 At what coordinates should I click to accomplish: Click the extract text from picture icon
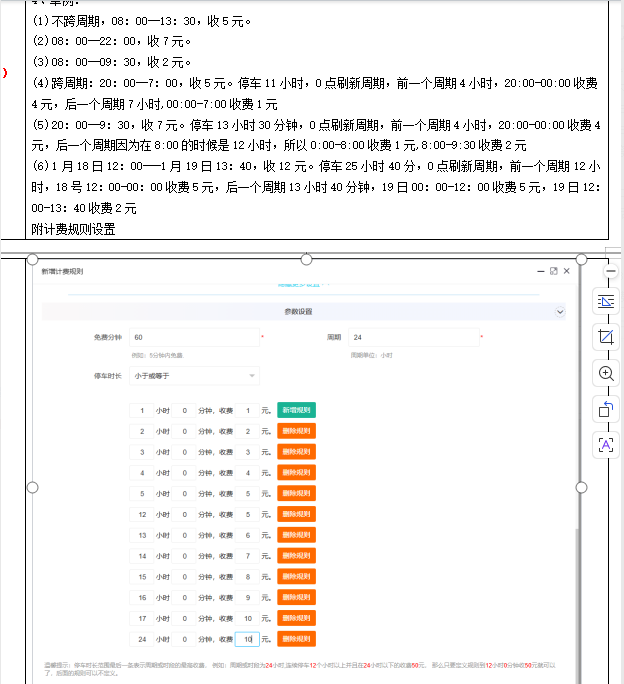[x=606, y=445]
